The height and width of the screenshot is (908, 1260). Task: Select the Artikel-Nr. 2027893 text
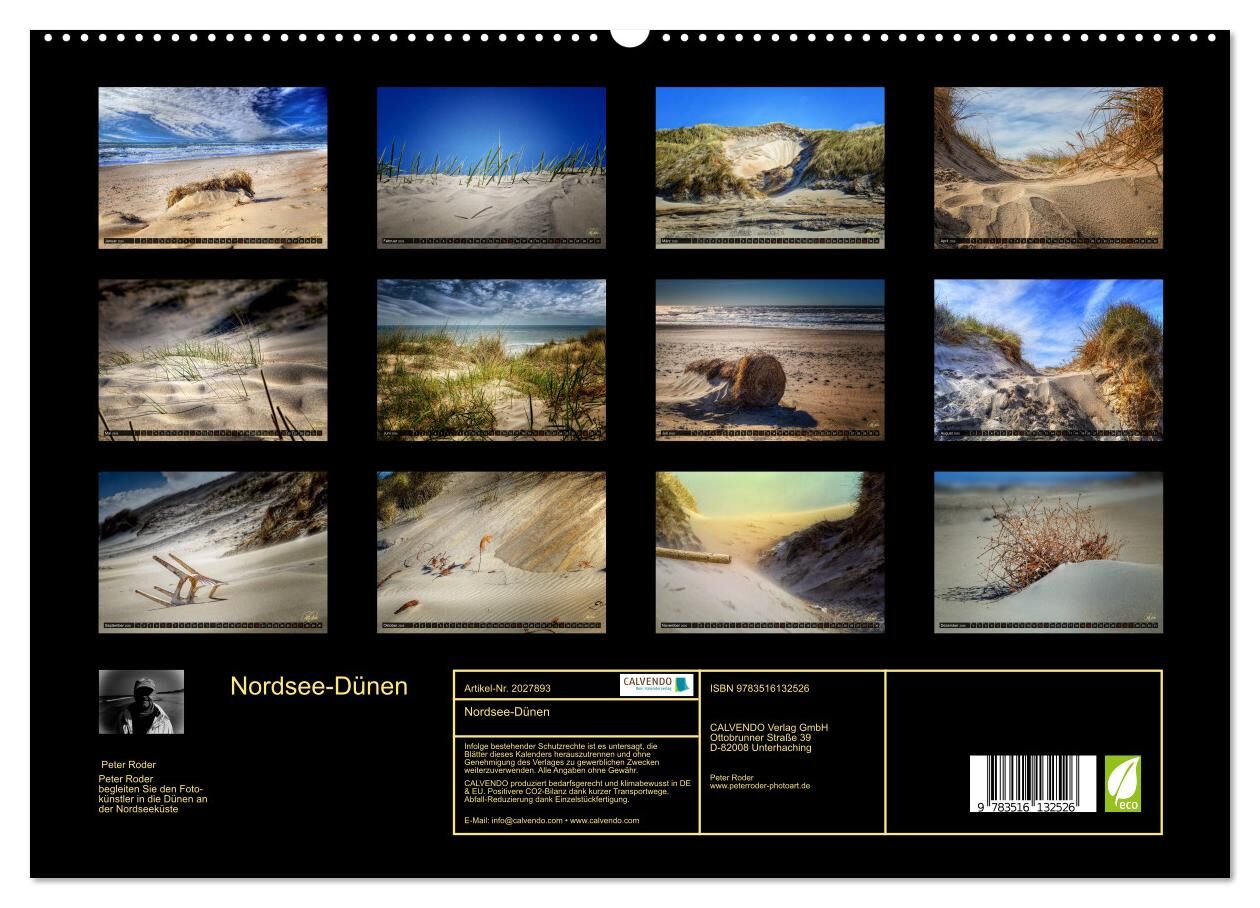(x=508, y=688)
